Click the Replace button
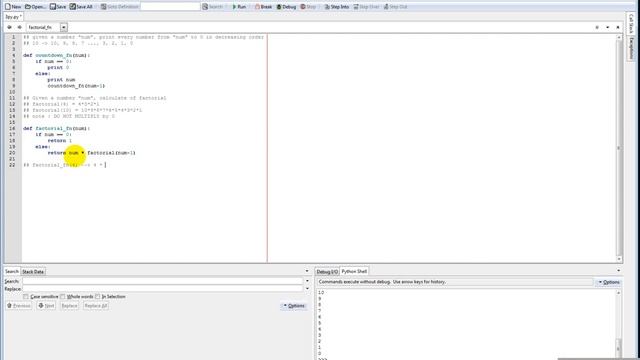Viewport: 640px width, 360px height. tap(69, 306)
